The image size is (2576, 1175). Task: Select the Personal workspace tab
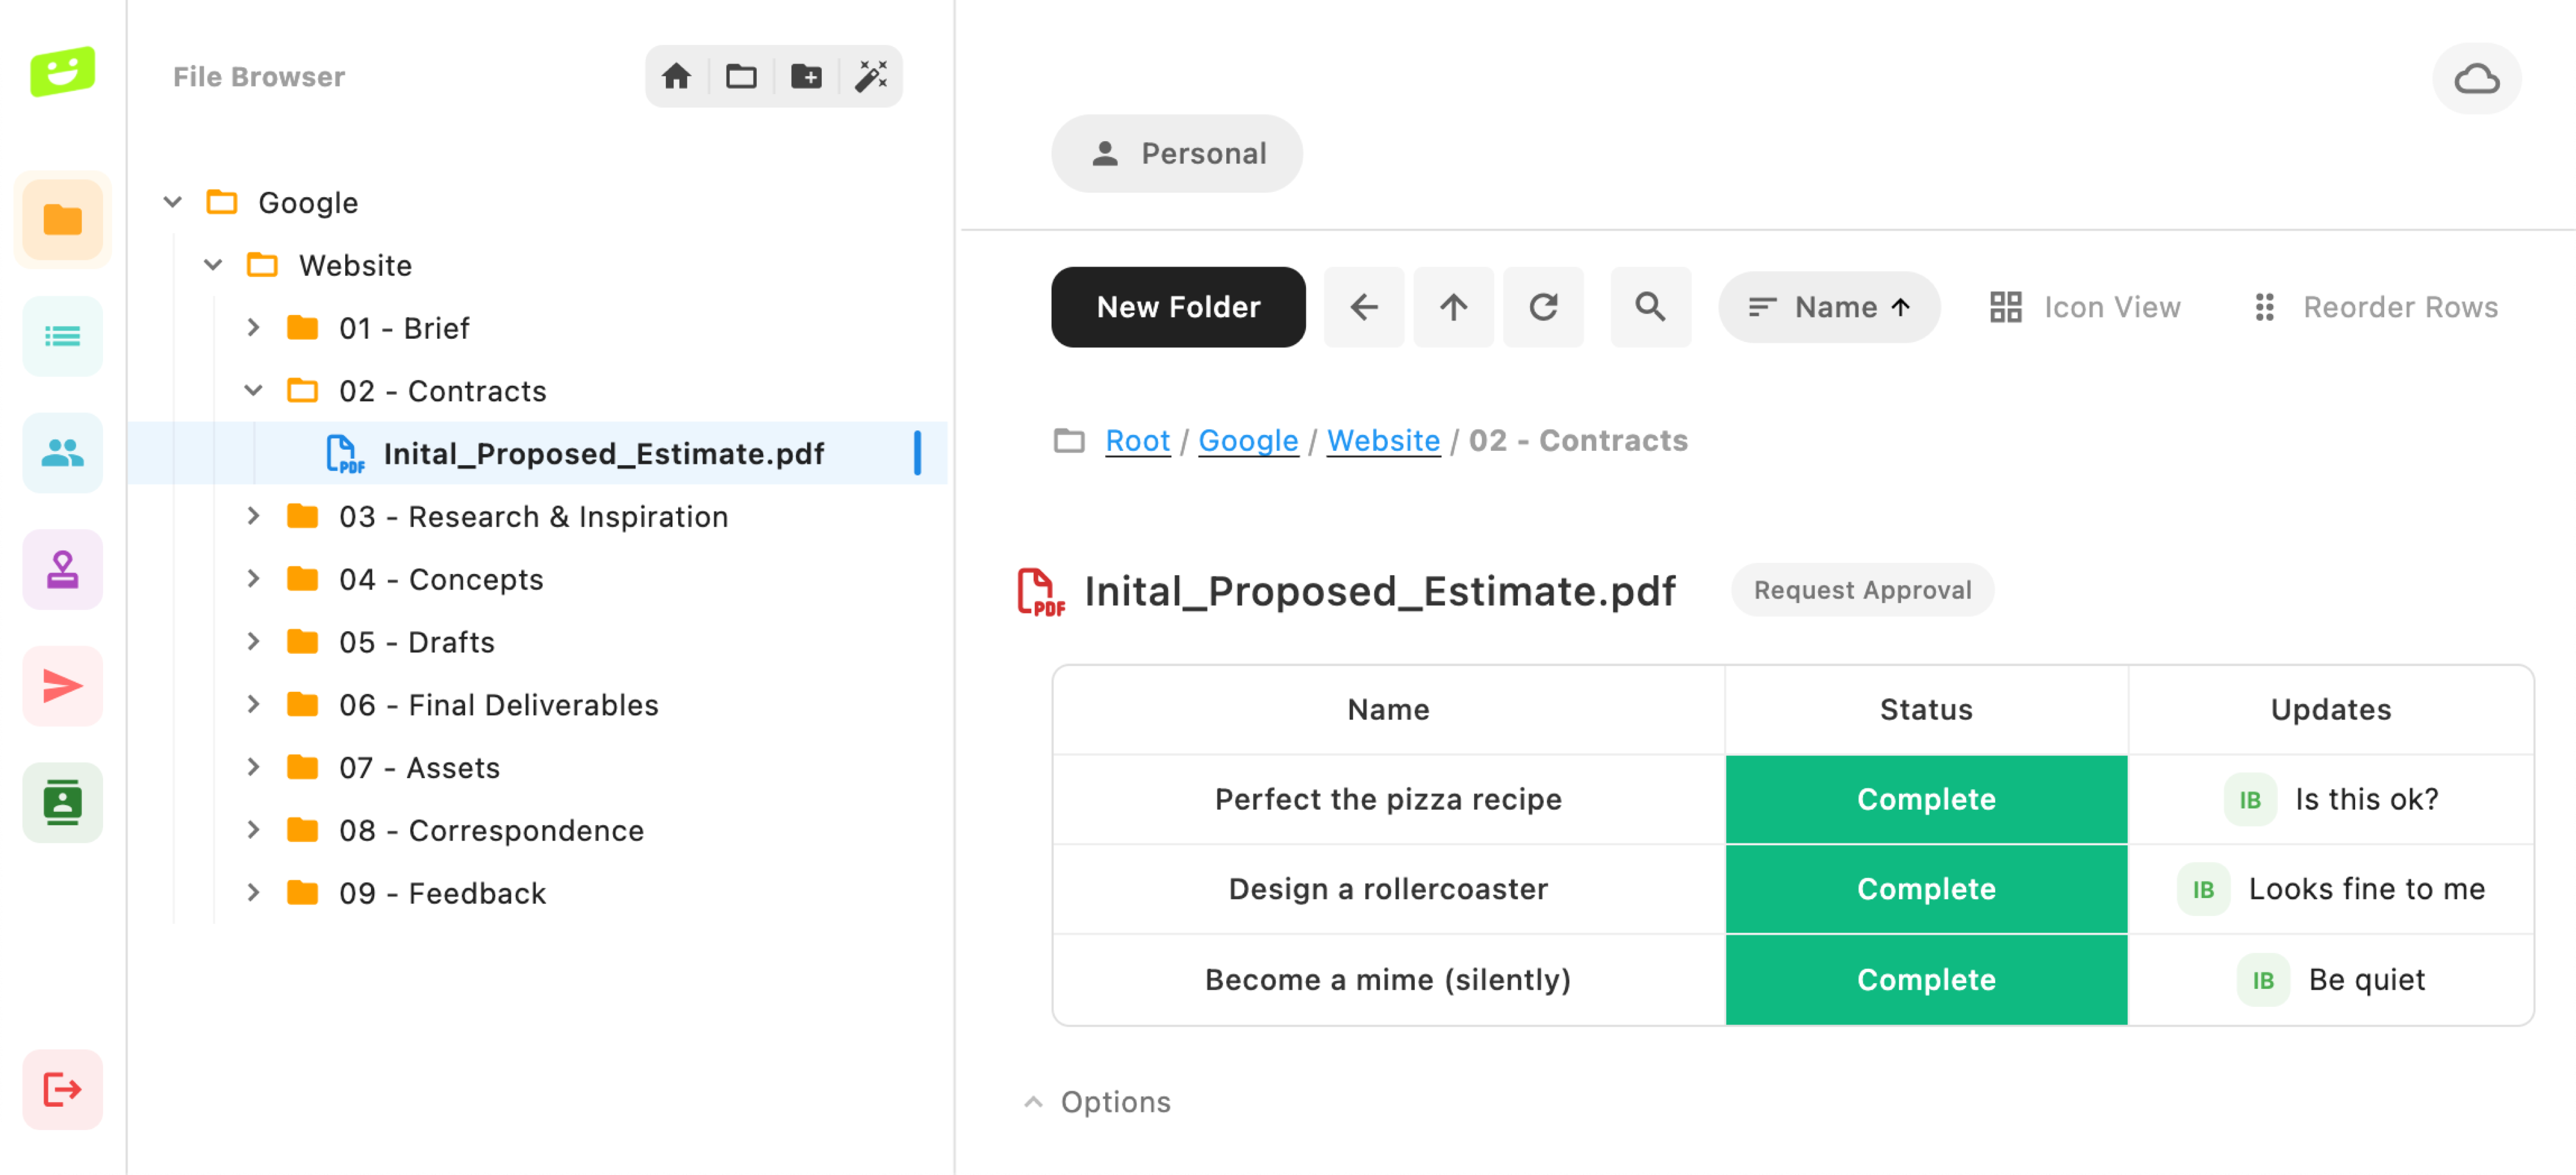click(1177, 153)
